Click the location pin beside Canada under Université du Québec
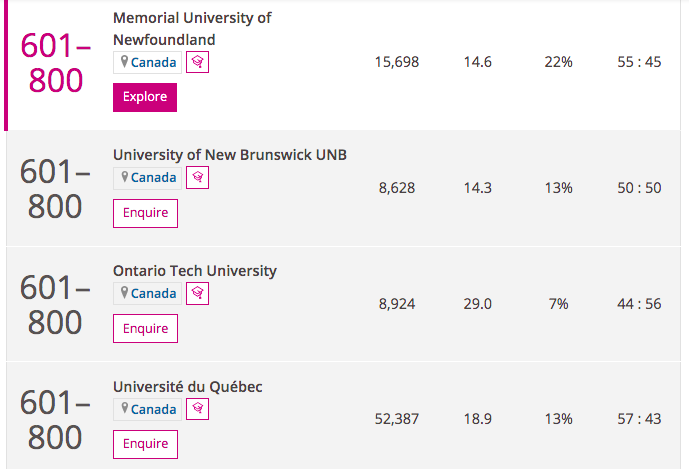This screenshot has height=469, width=689. 124,408
